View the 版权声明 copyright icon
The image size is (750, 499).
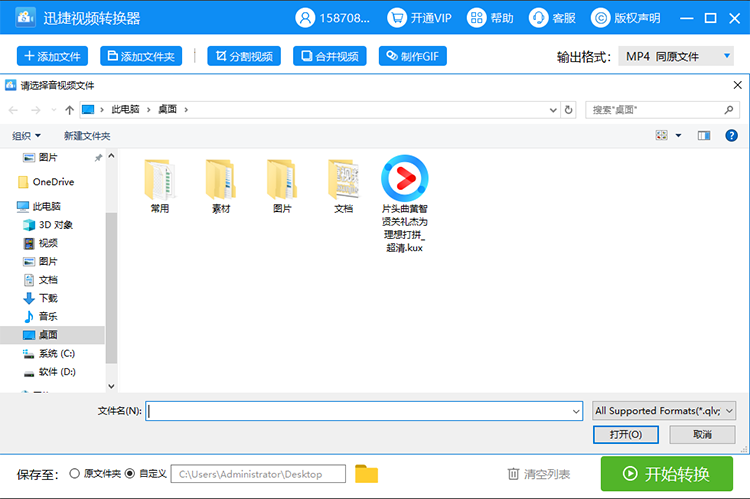[601, 18]
